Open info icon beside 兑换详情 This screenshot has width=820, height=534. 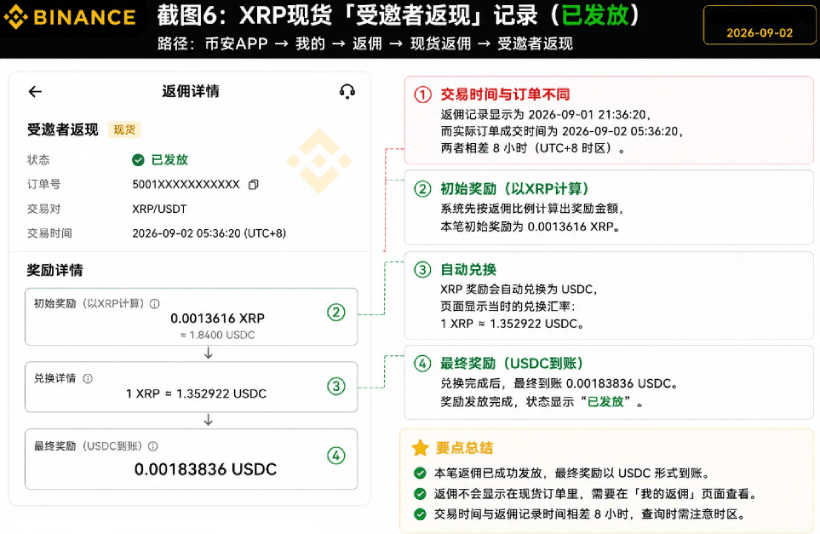(88, 378)
